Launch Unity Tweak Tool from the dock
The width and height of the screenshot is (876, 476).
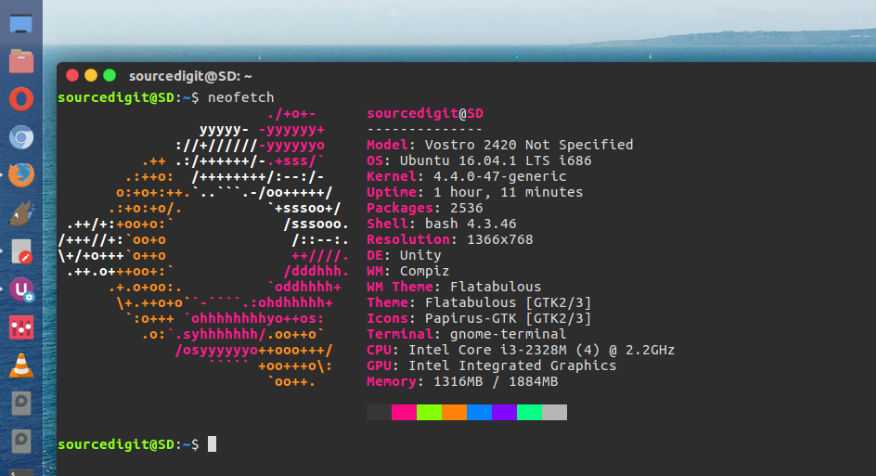click(21, 290)
